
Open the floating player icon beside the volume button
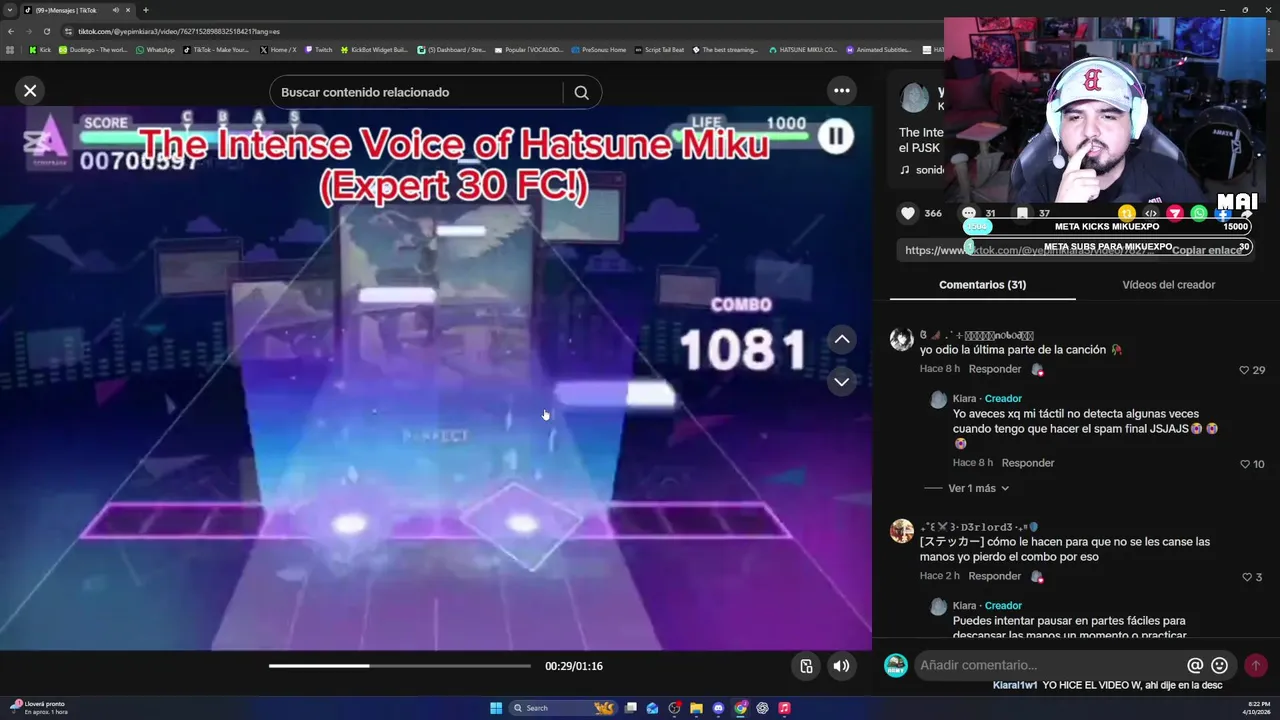[806, 666]
